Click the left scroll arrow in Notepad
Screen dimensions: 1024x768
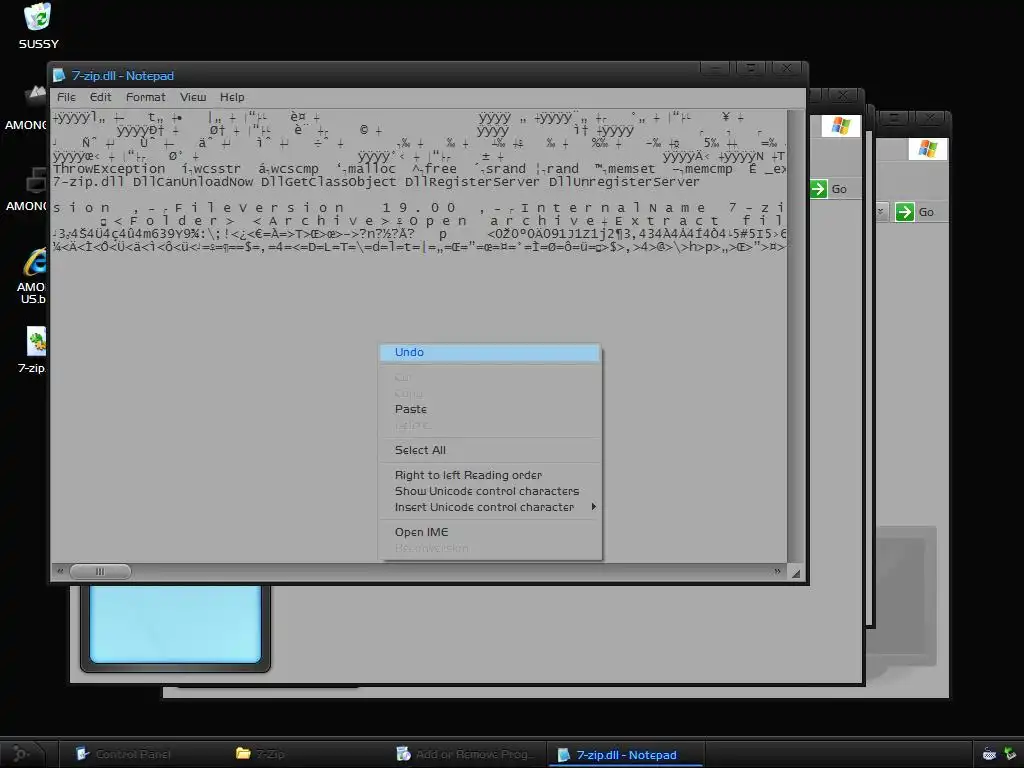59,571
